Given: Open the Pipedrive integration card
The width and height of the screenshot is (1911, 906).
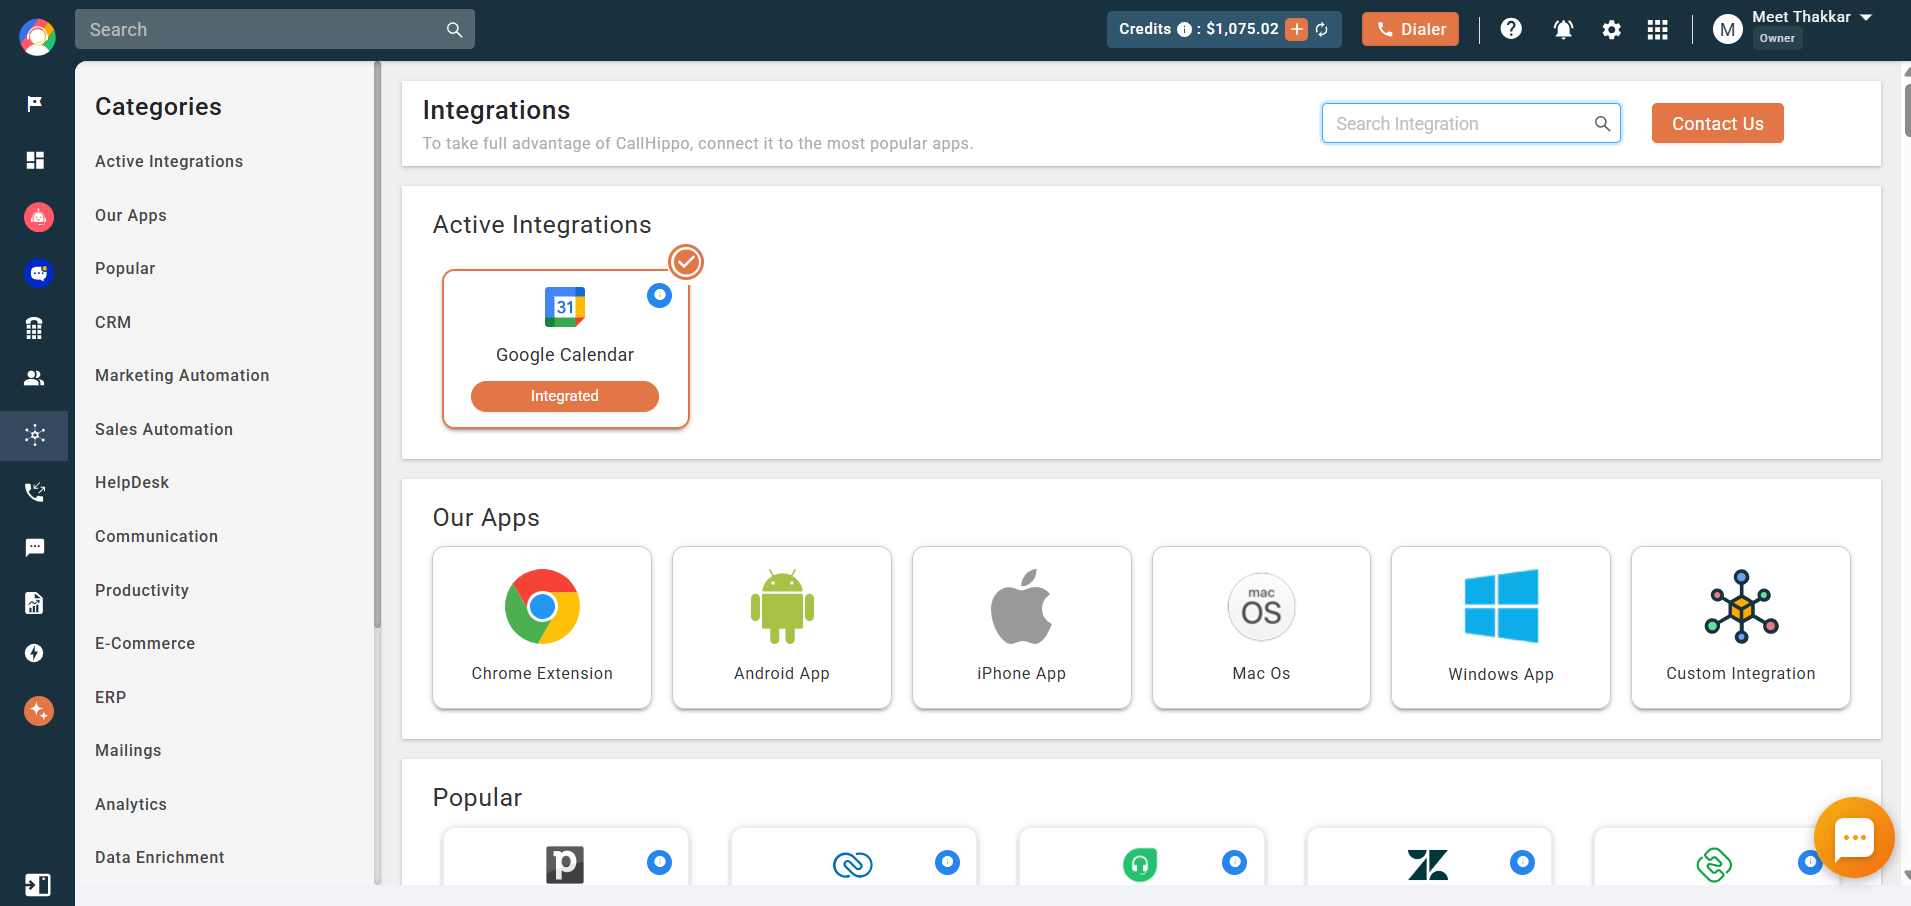Looking at the screenshot, I should point(565,857).
